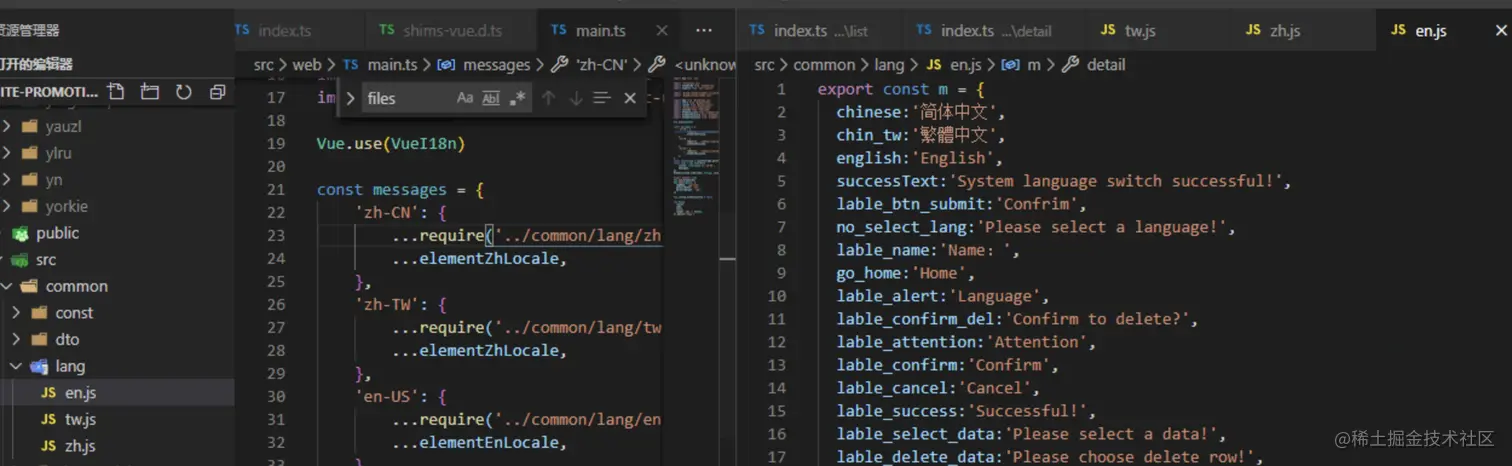Click 'lang' in en.js breadcrumb
The height and width of the screenshot is (466, 1512).
coord(889,65)
